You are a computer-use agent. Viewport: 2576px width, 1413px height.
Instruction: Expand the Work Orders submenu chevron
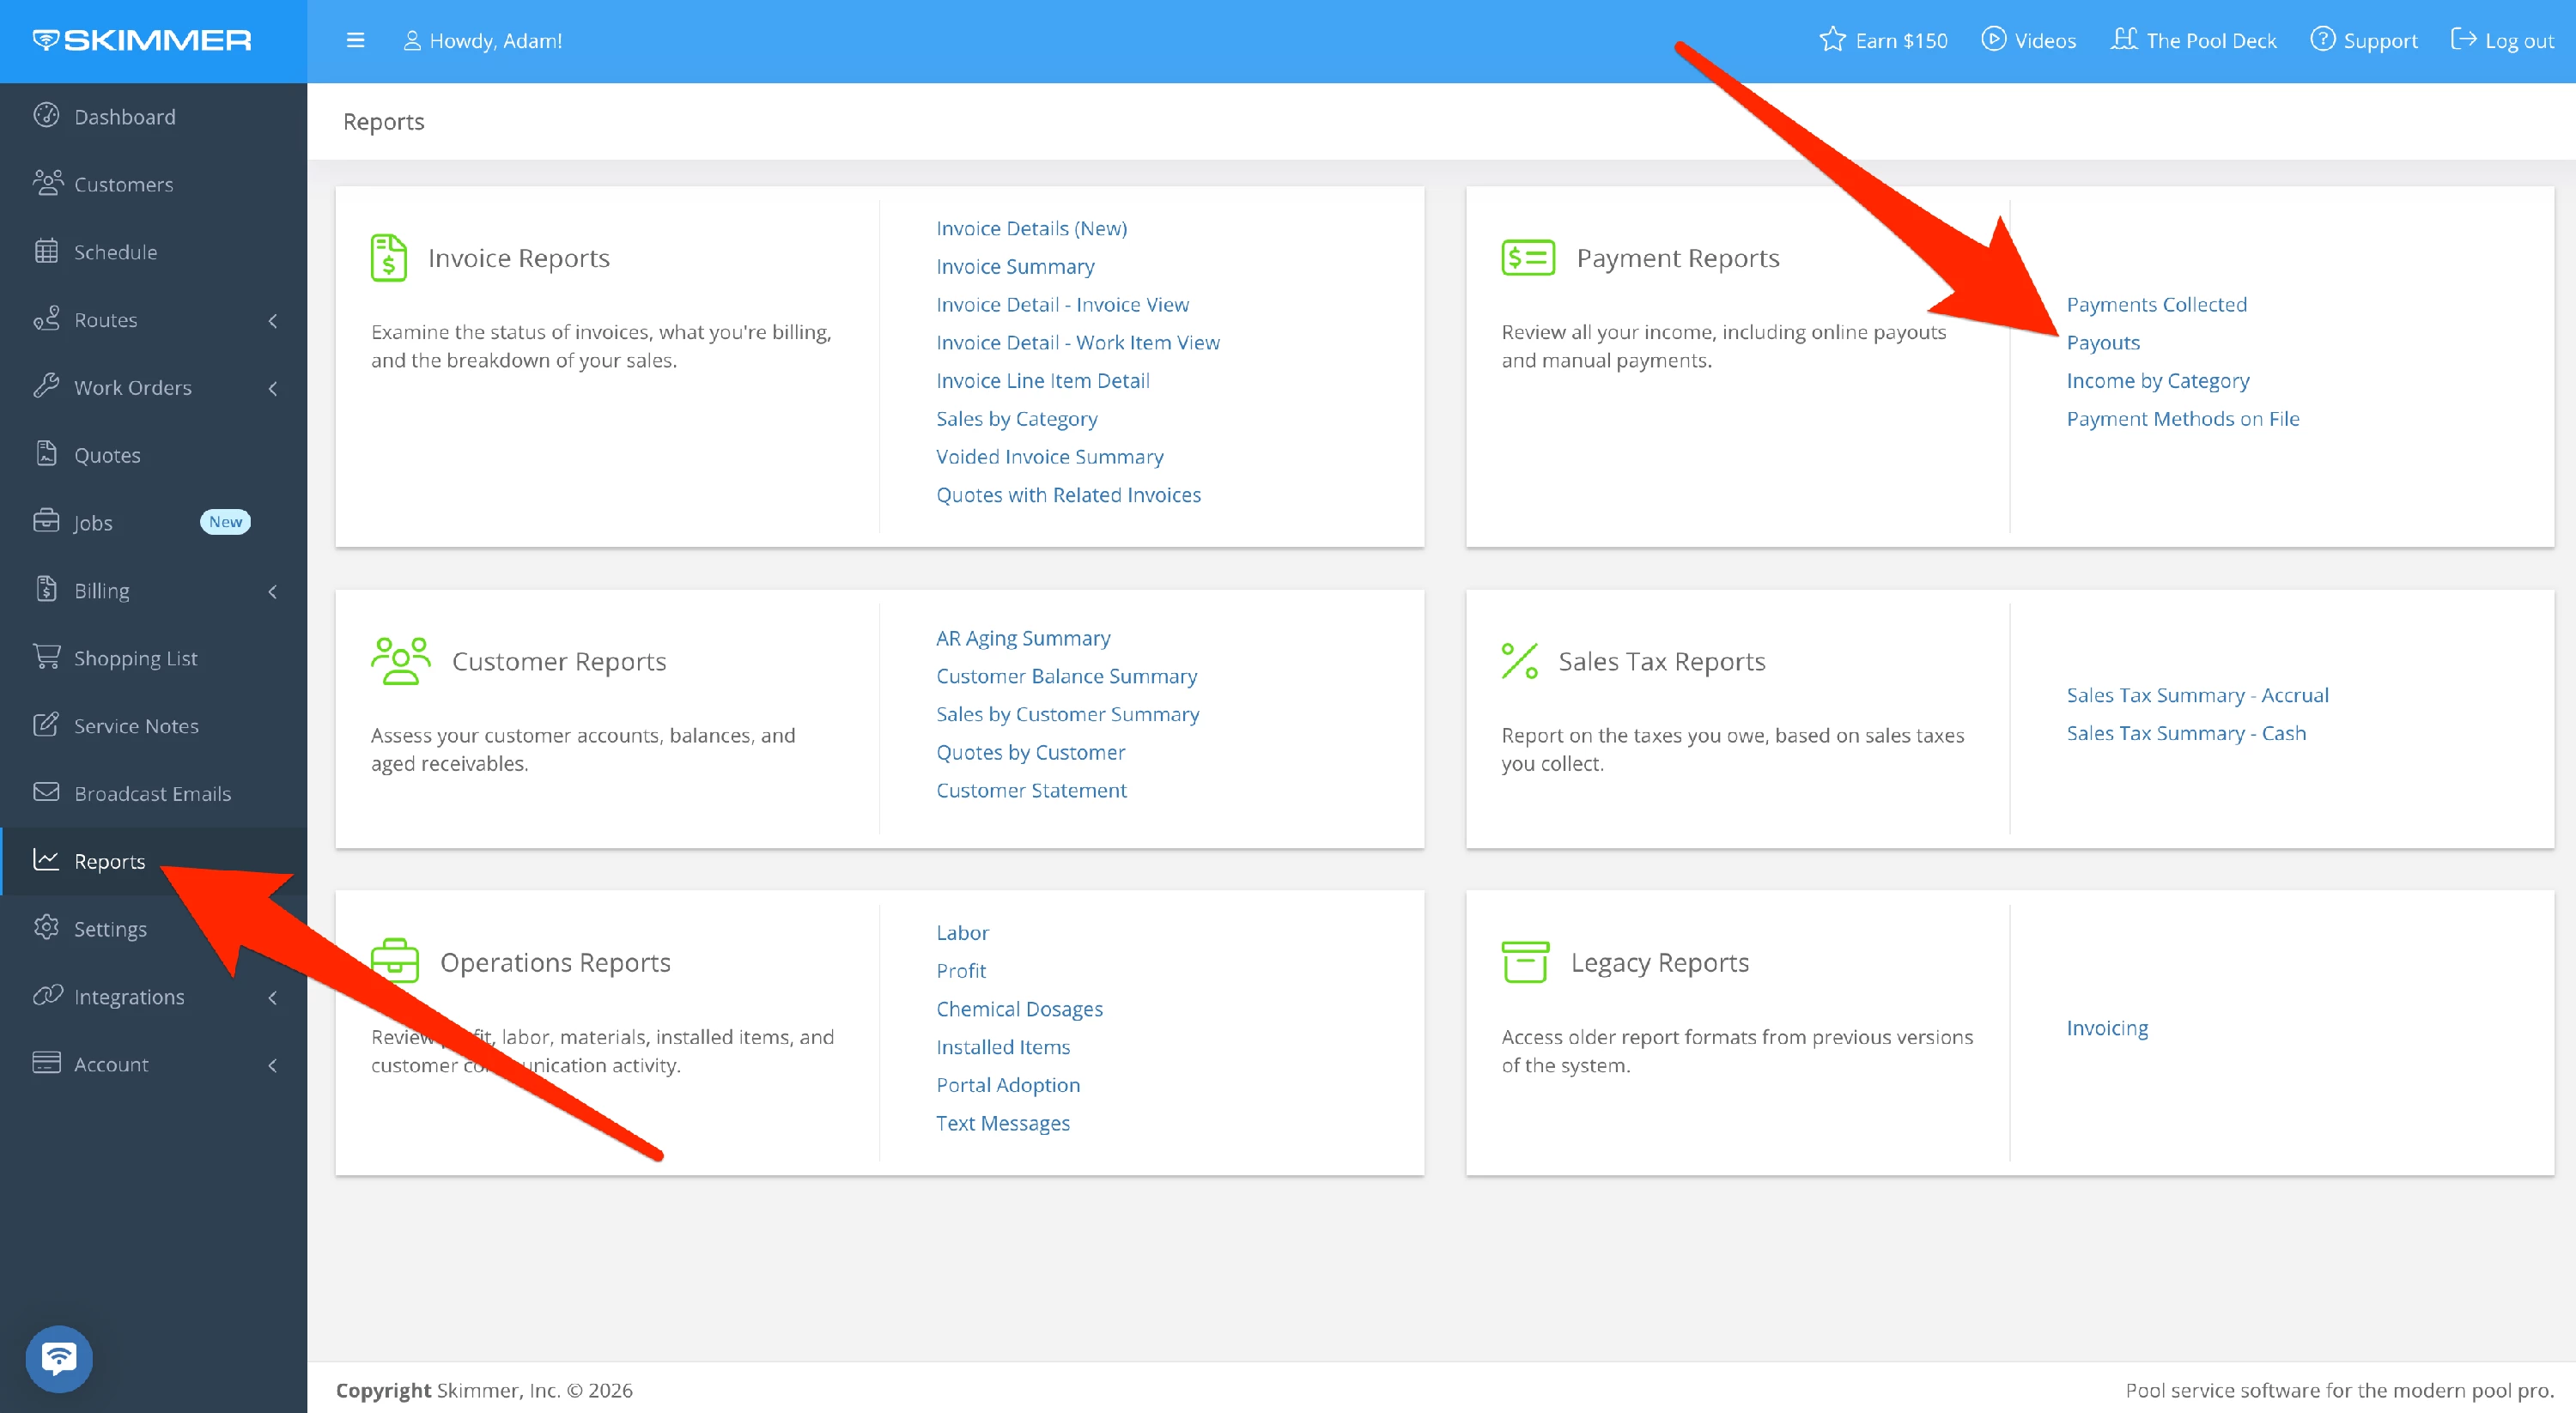click(x=273, y=388)
